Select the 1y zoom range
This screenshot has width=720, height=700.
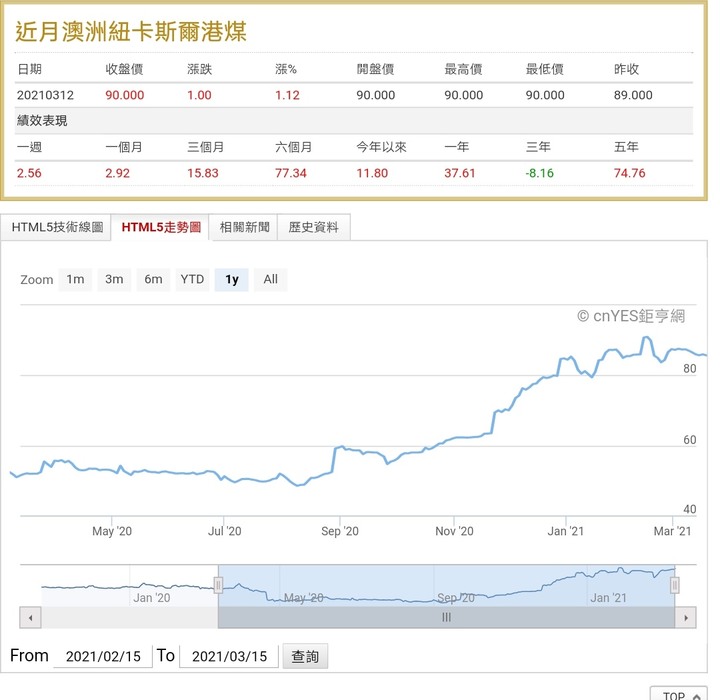click(232, 280)
